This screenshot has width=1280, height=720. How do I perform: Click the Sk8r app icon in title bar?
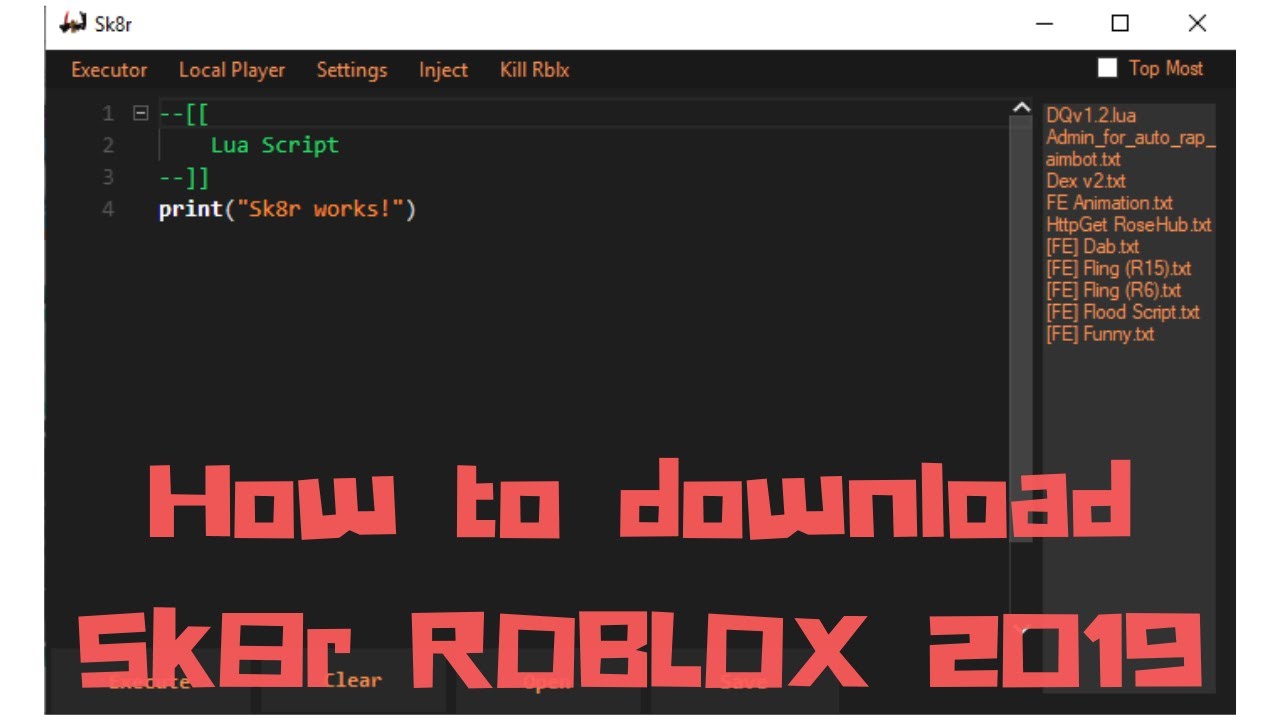click(x=73, y=24)
